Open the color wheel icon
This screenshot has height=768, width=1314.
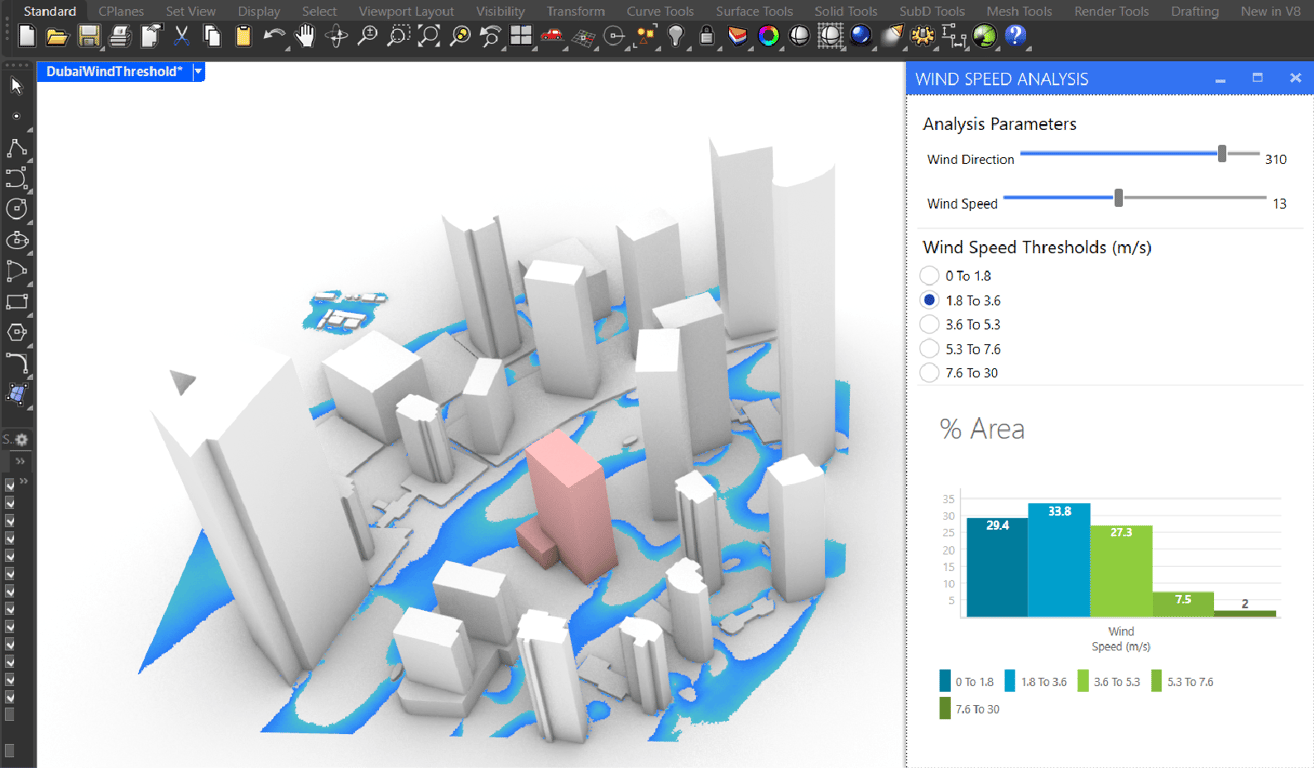(768, 37)
